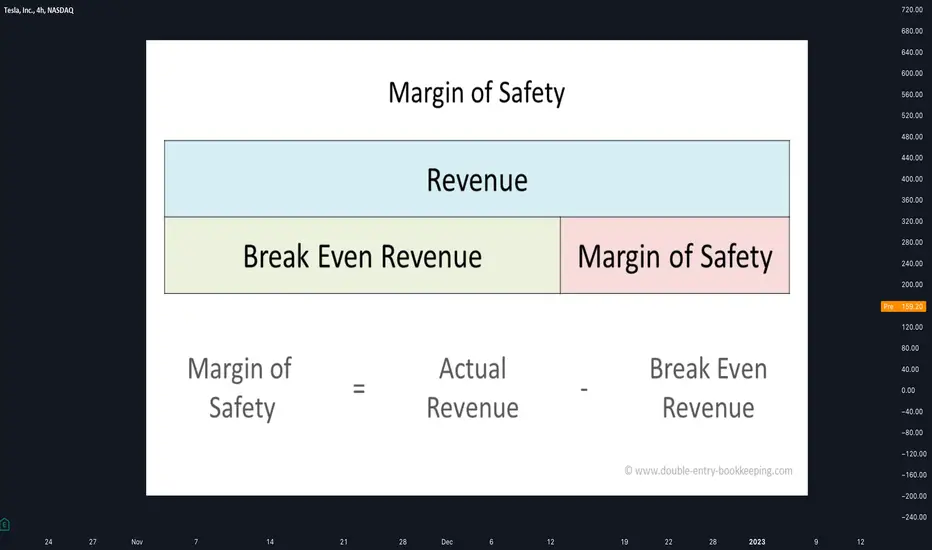This screenshot has width=932, height=550.
Task: Click the equals sign in the formula
Action: click(359, 389)
